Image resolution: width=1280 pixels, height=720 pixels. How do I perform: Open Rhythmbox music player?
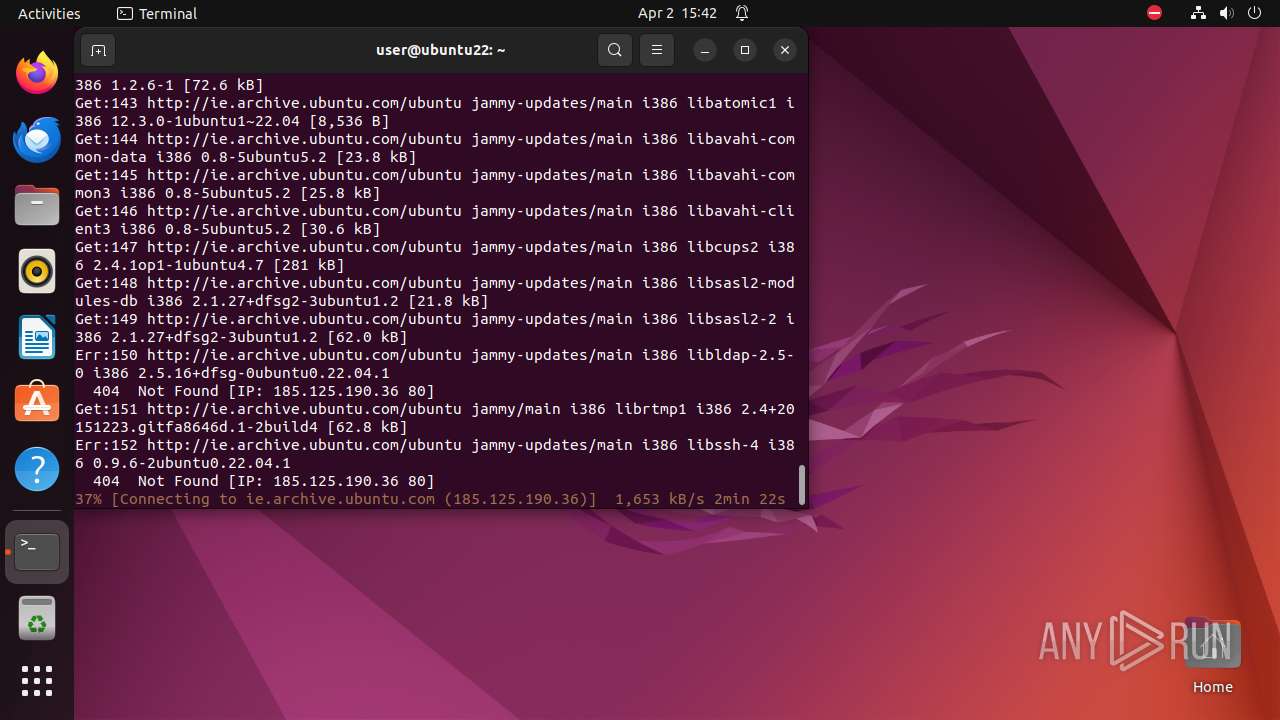(x=37, y=271)
